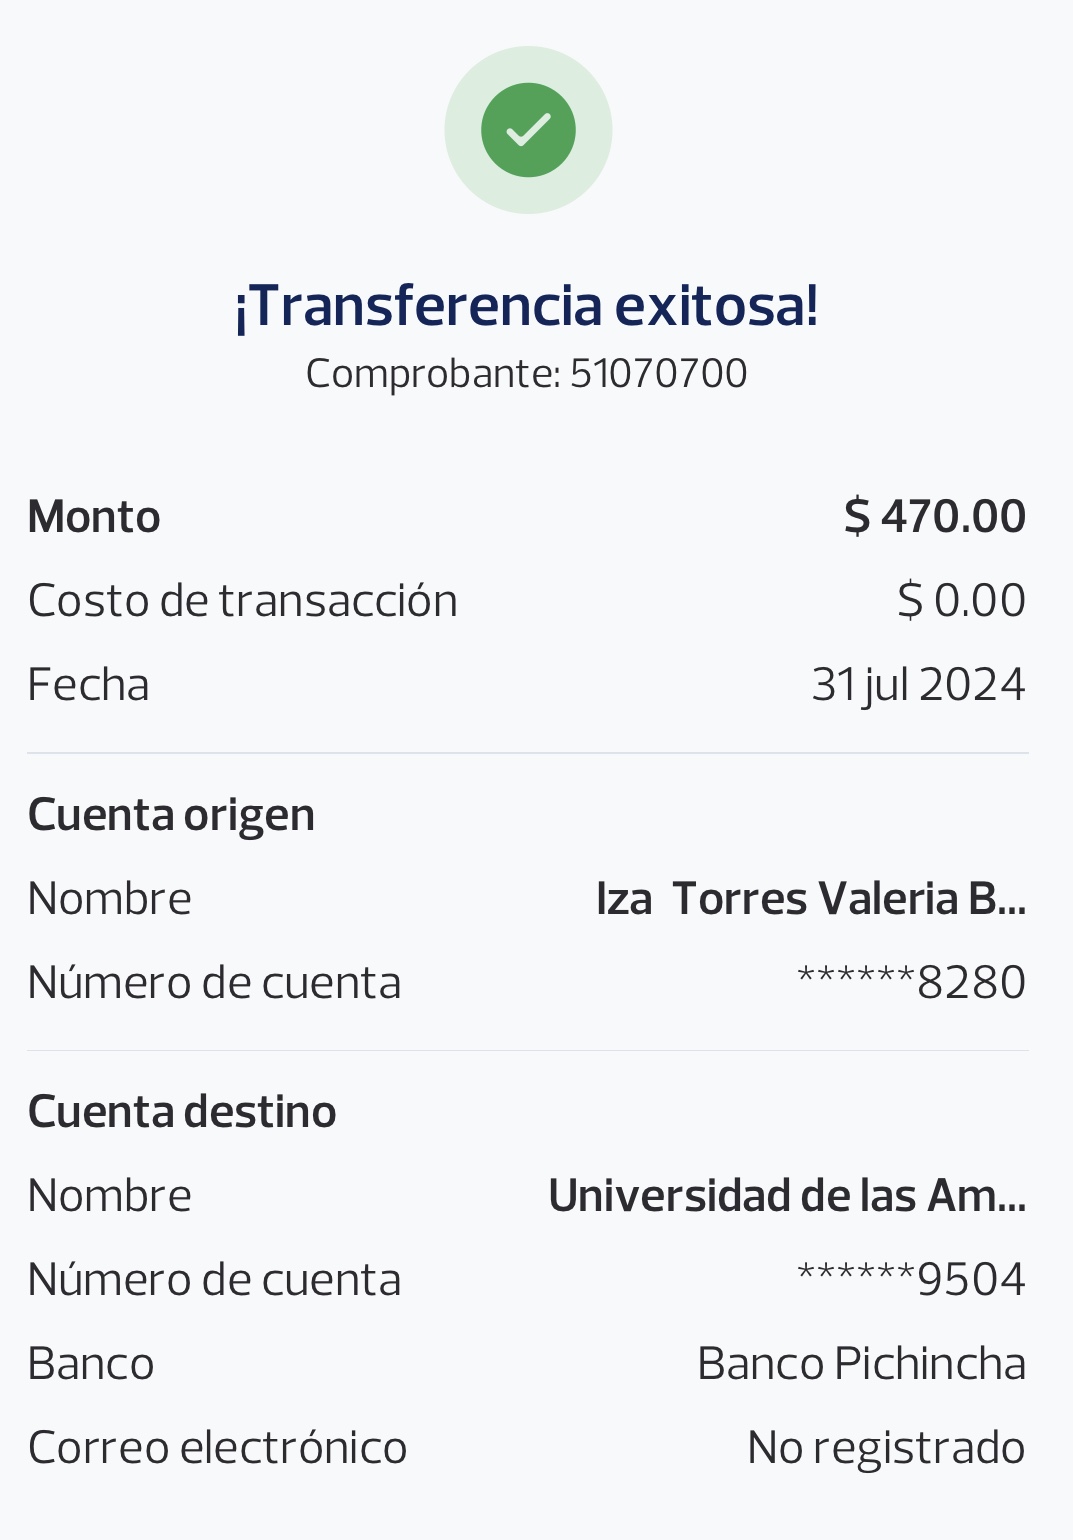1073x1540 pixels.
Task: Click the Monto amount $ 470.00
Action: click(935, 517)
